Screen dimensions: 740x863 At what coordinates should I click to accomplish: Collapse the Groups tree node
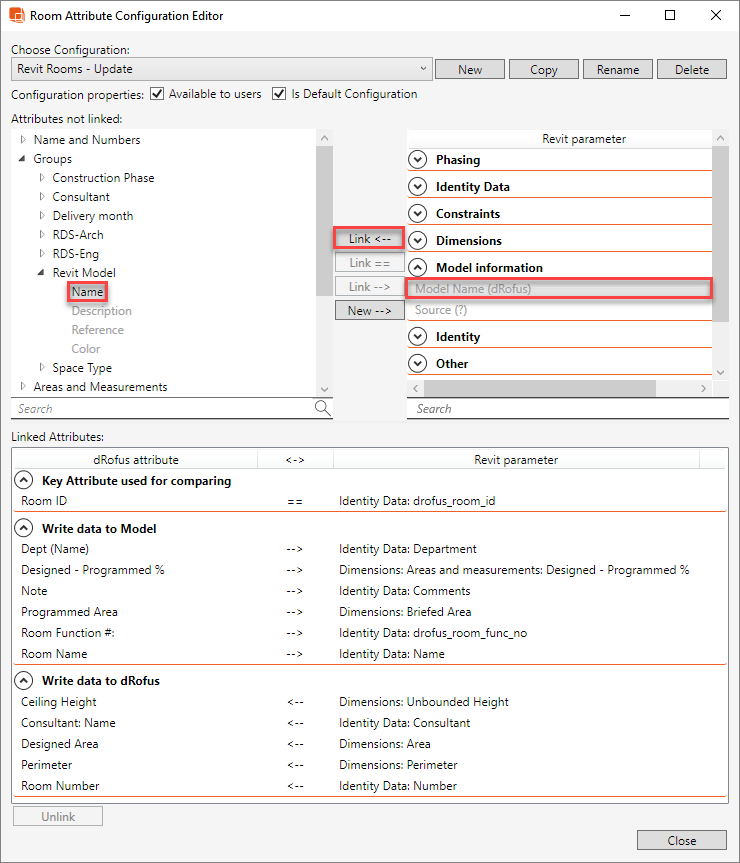tap(23, 159)
